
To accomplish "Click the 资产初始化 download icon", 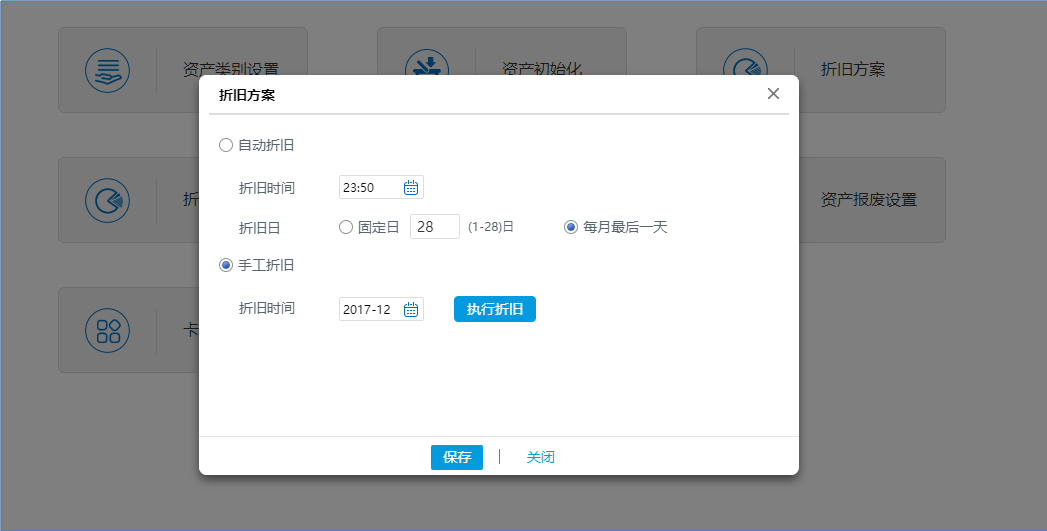I will (427, 63).
